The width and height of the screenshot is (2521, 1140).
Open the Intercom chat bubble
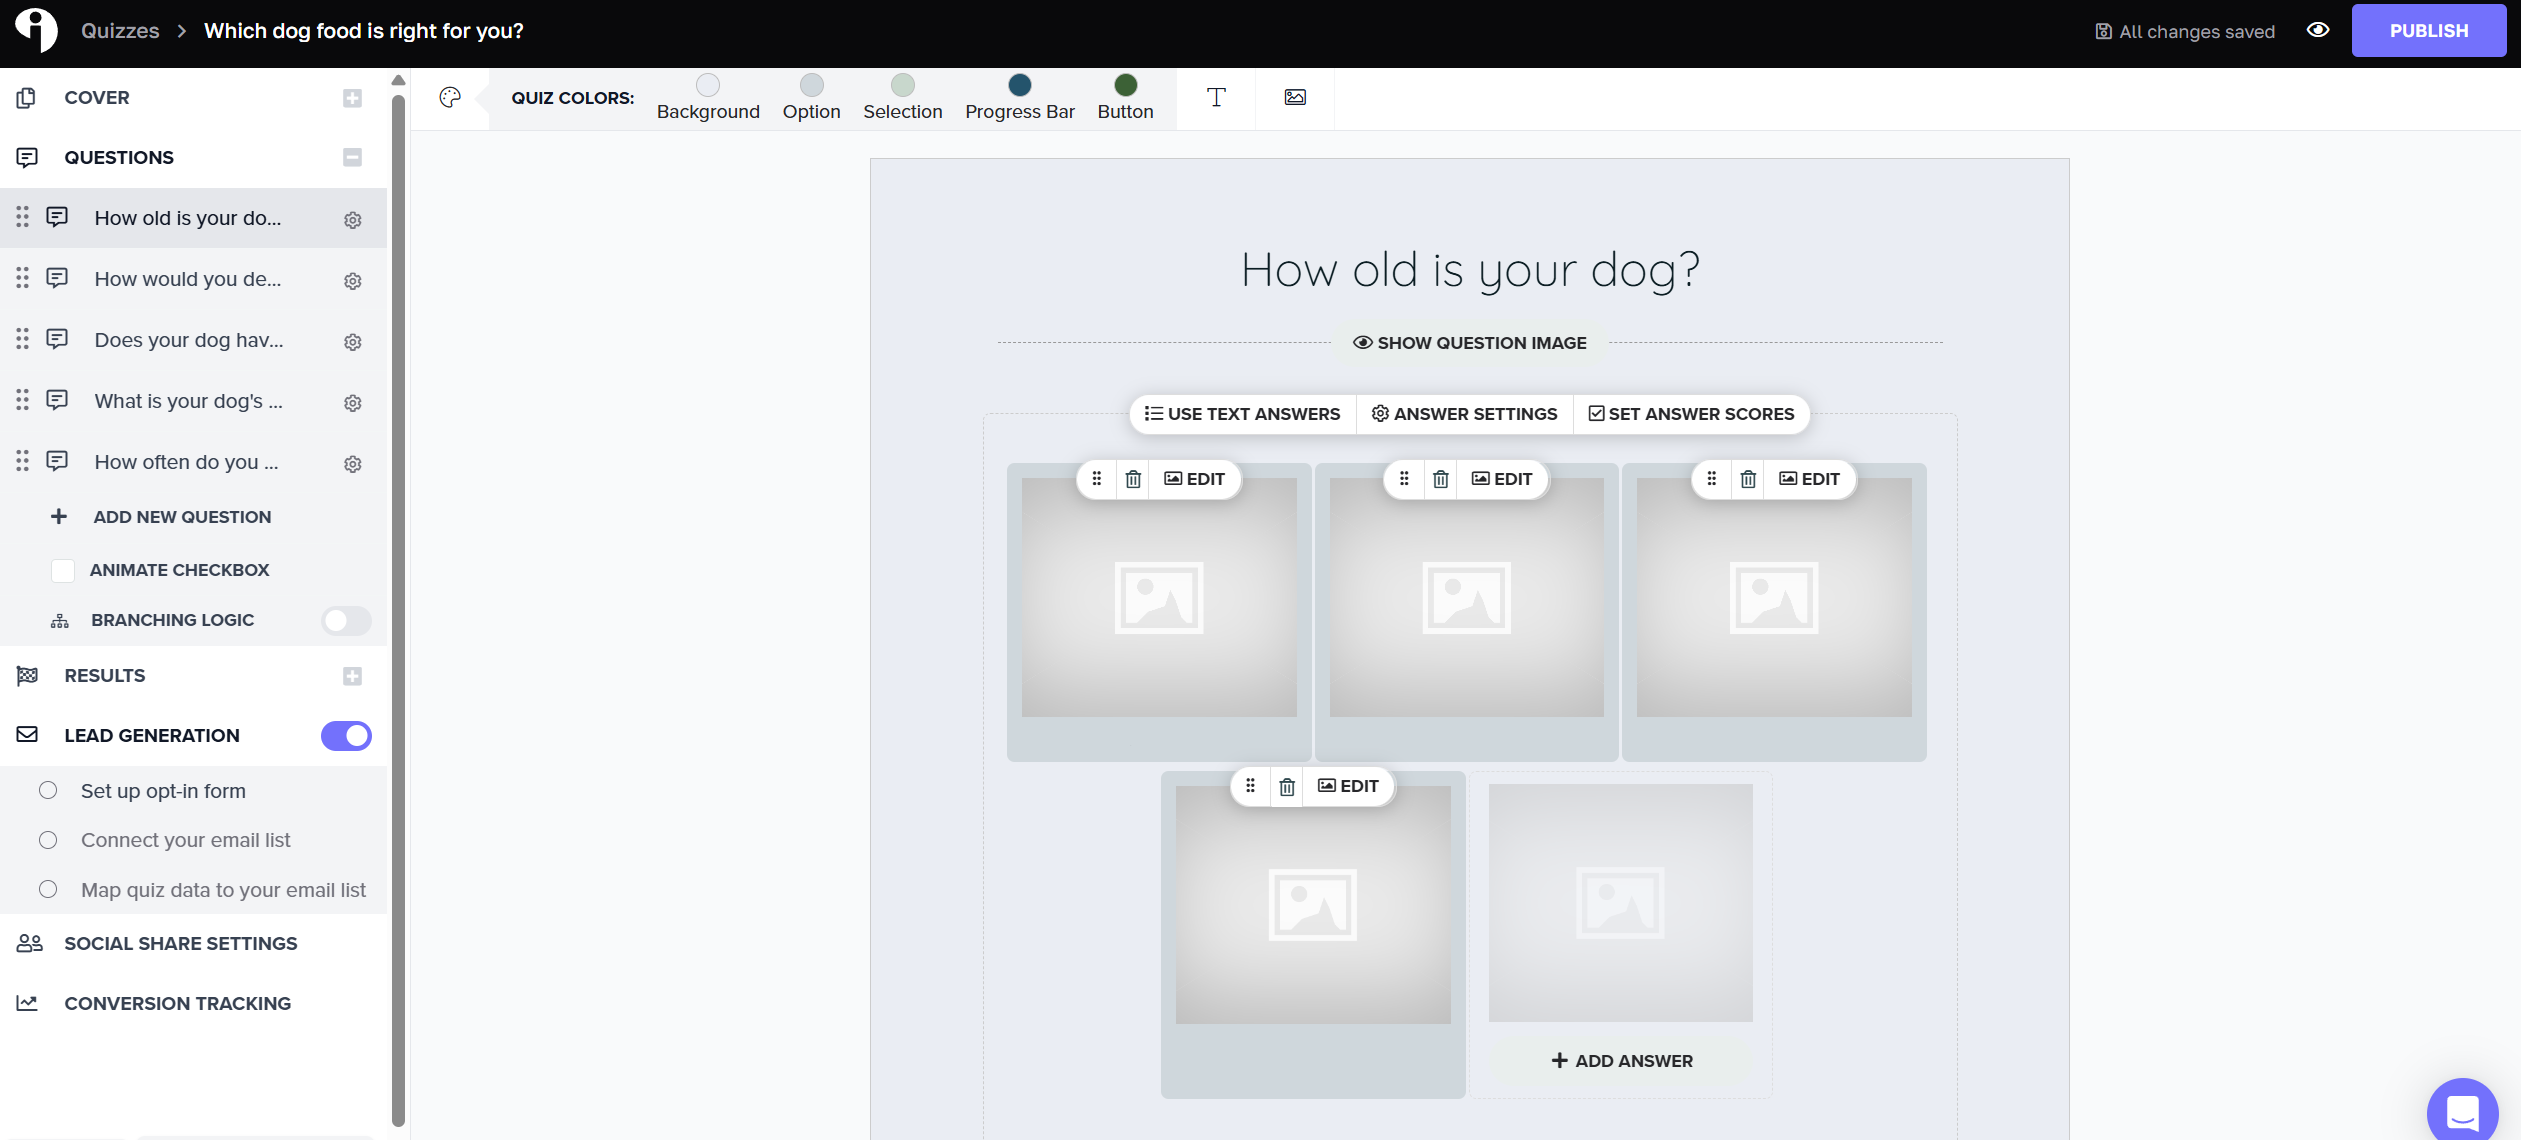[2462, 1110]
